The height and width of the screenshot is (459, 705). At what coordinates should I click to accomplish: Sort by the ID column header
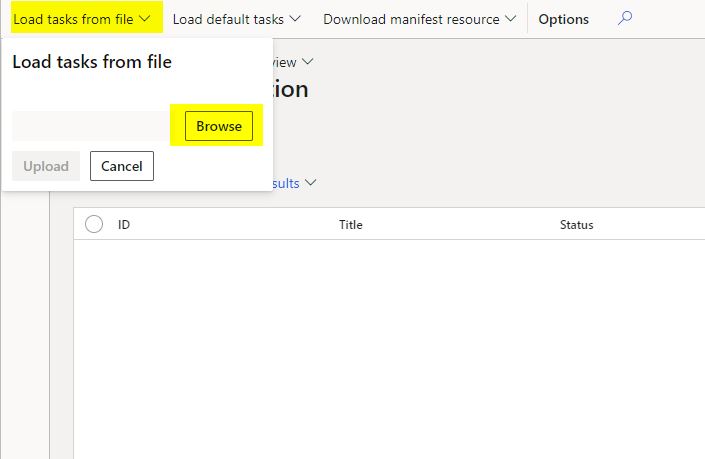tap(124, 225)
